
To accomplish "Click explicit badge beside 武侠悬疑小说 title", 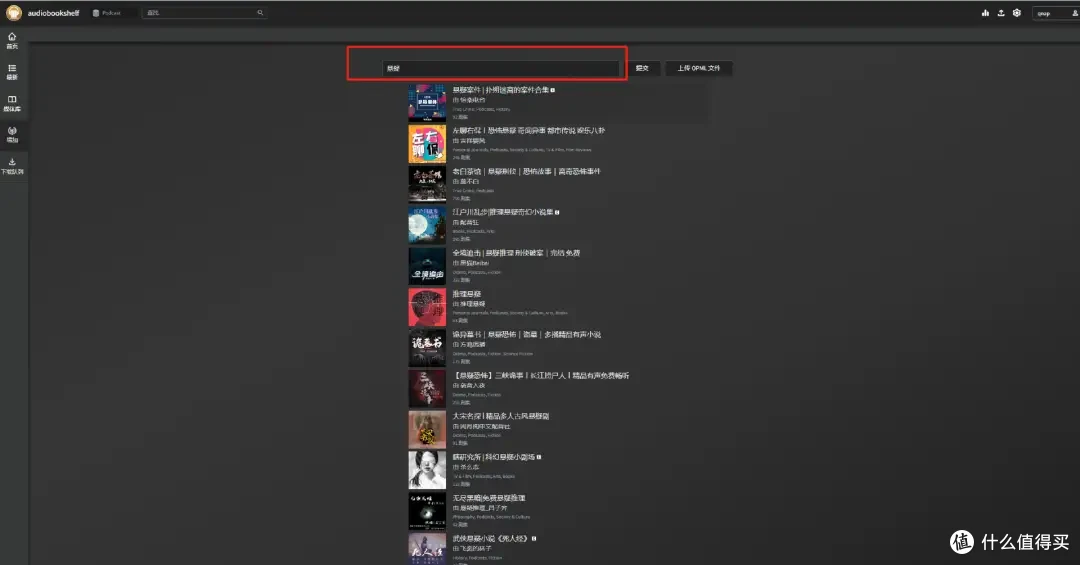I will (534, 539).
